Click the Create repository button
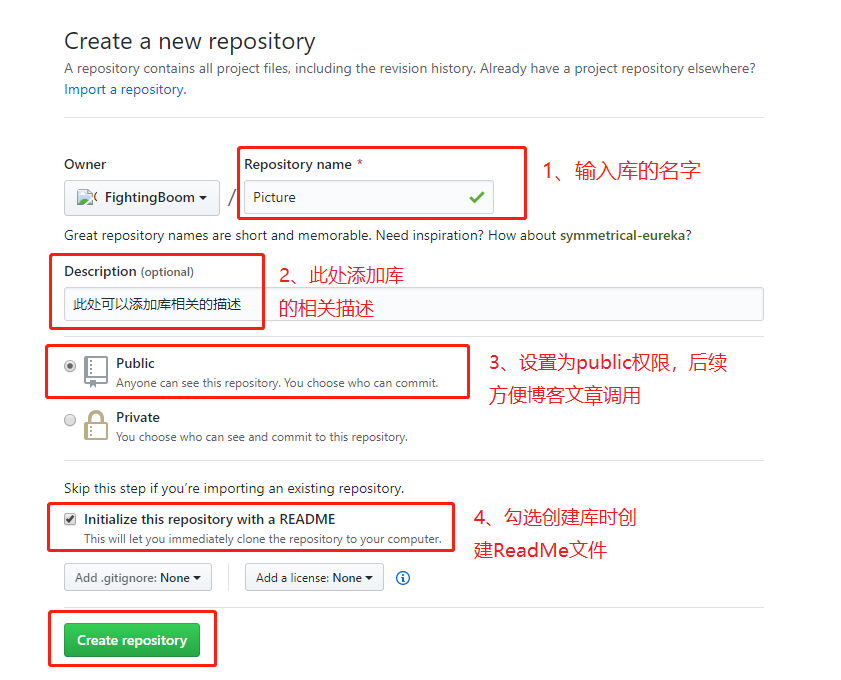This screenshot has height=680, width=841. pyautogui.click(x=132, y=640)
